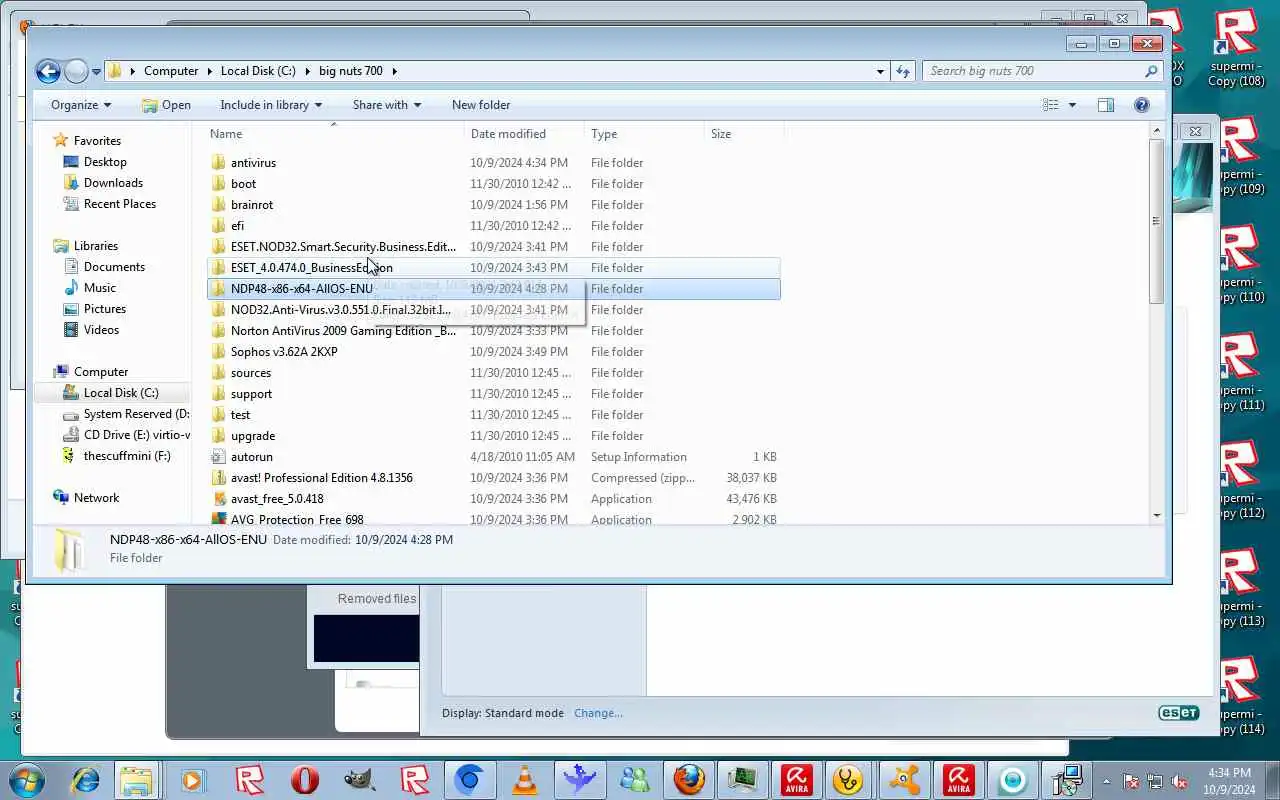Click the Open button in toolbar

[166, 105]
